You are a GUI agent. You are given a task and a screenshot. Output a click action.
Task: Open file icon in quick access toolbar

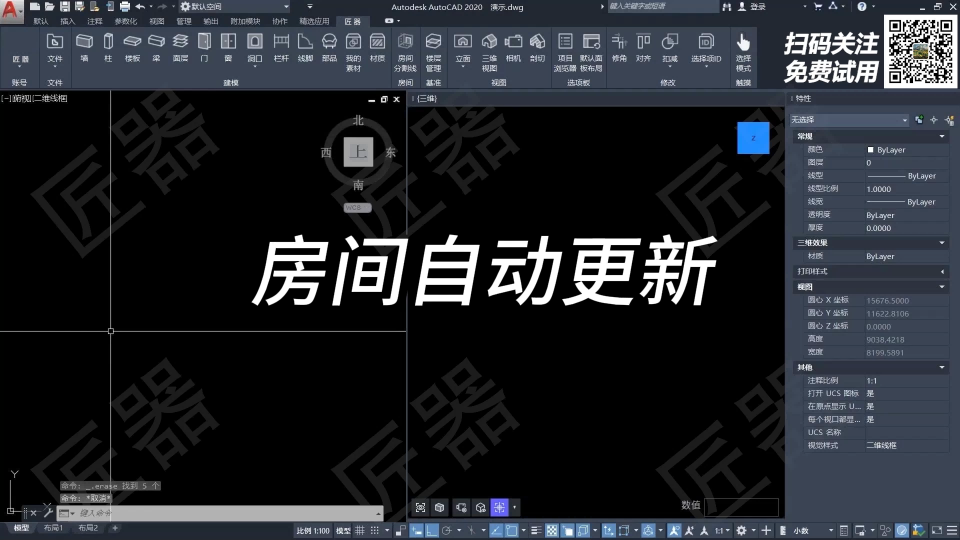tap(50, 7)
